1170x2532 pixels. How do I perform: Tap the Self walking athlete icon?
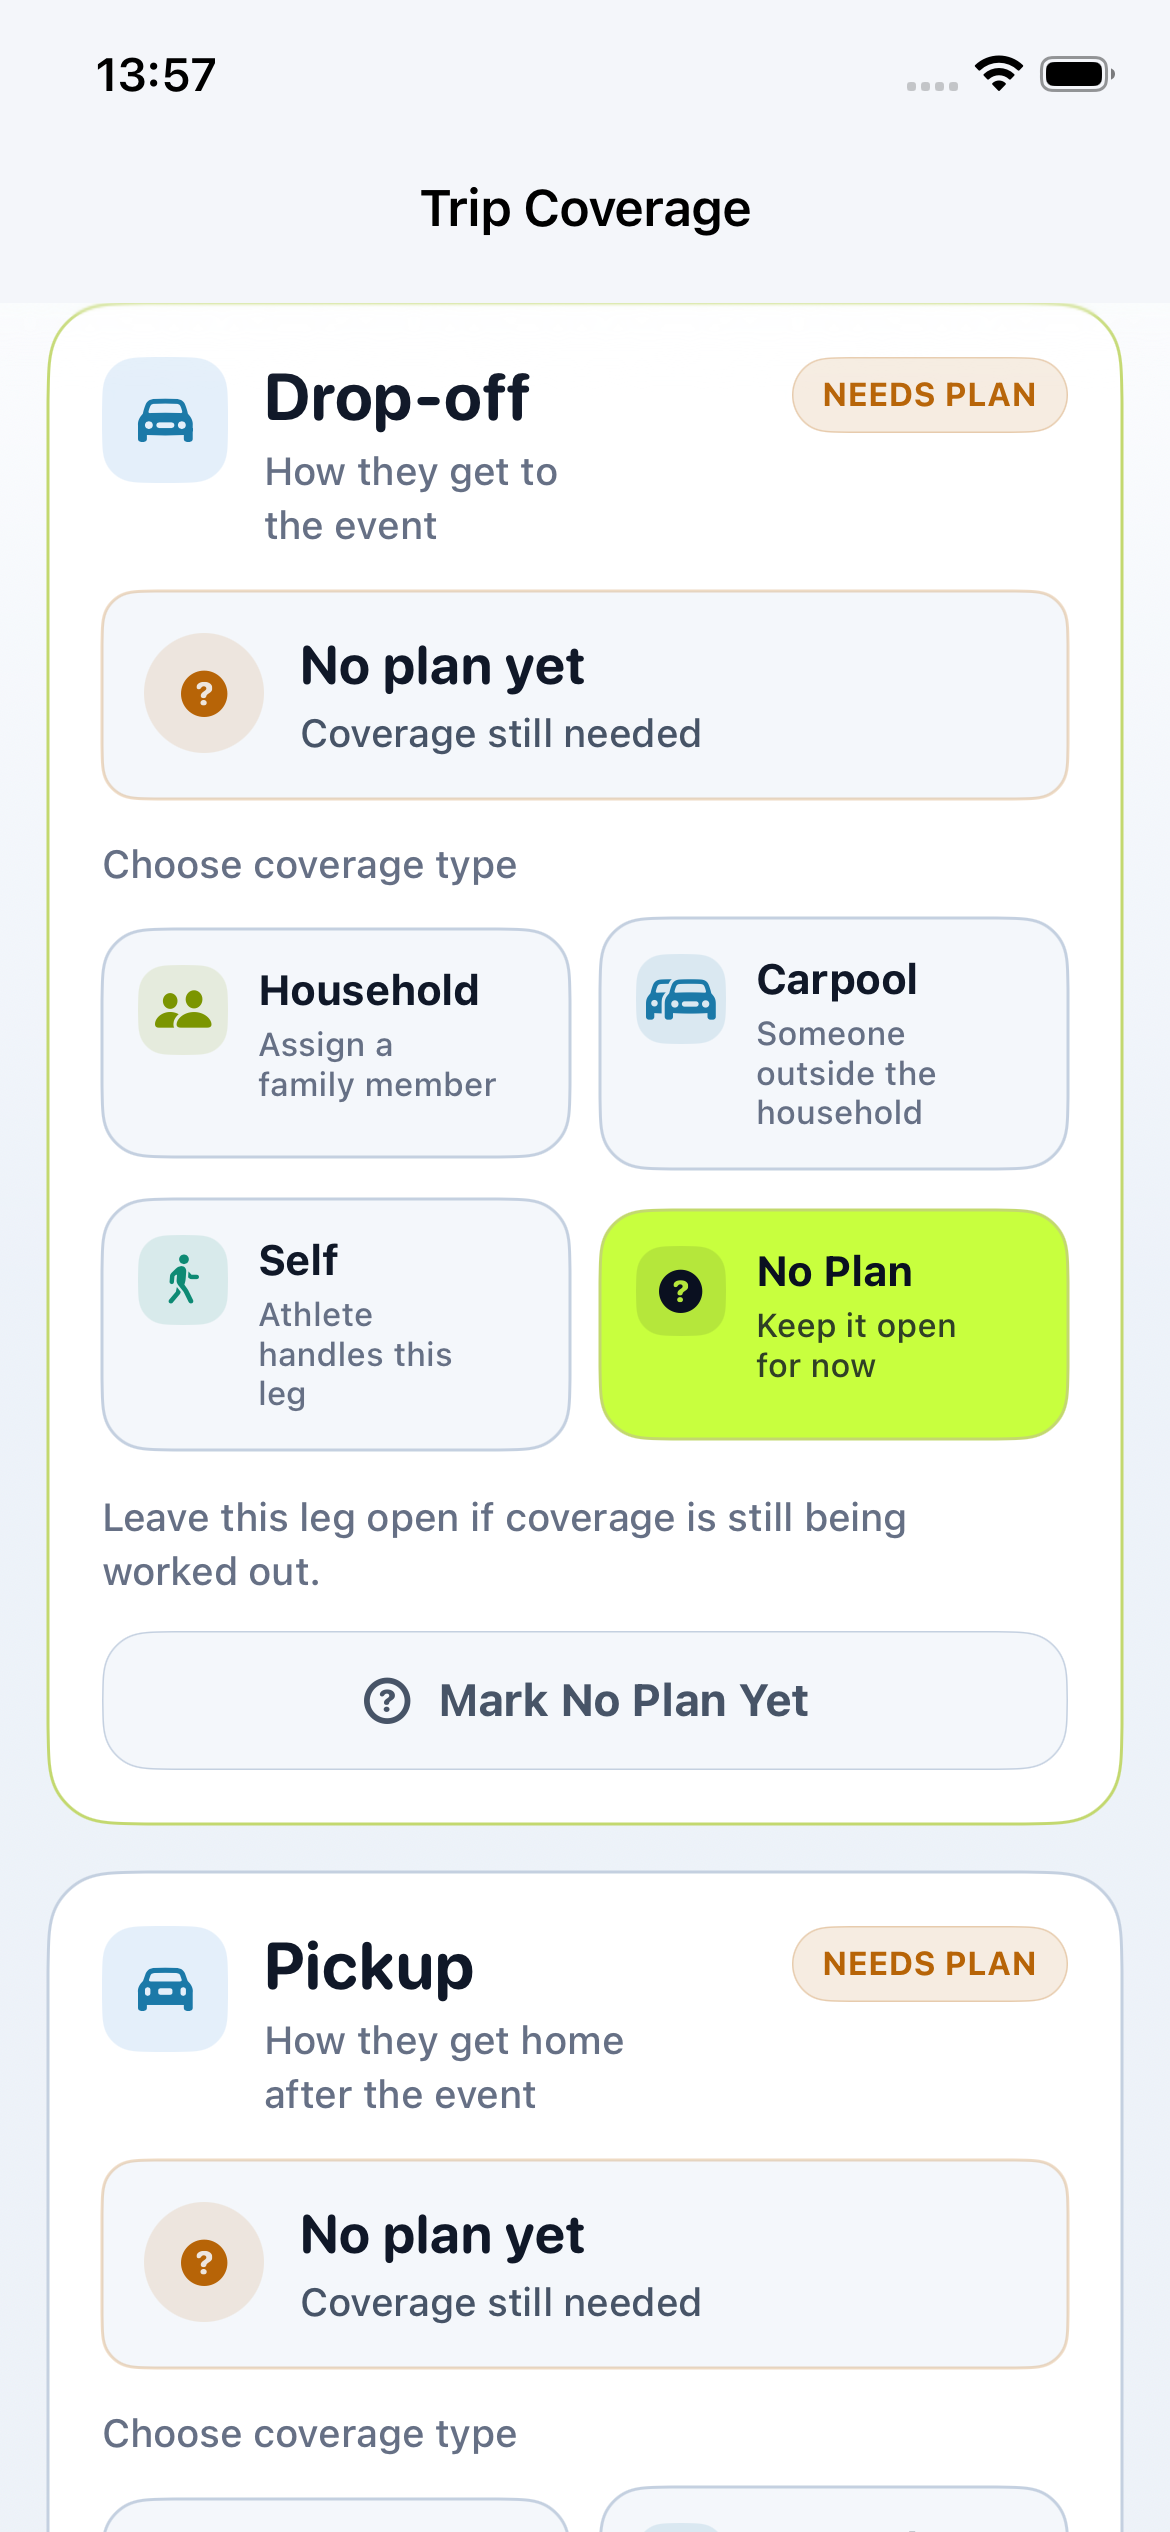(183, 1280)
